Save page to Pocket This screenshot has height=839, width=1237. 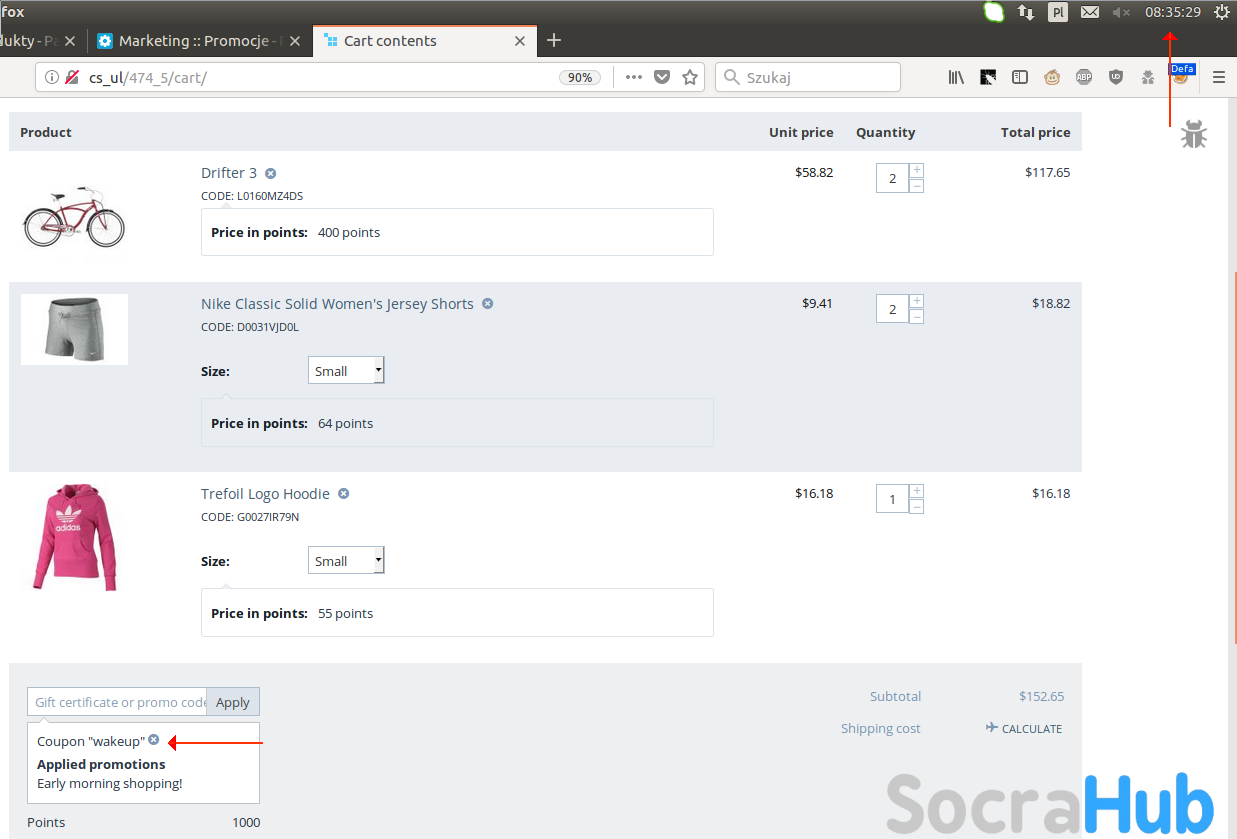pos(662,77)
